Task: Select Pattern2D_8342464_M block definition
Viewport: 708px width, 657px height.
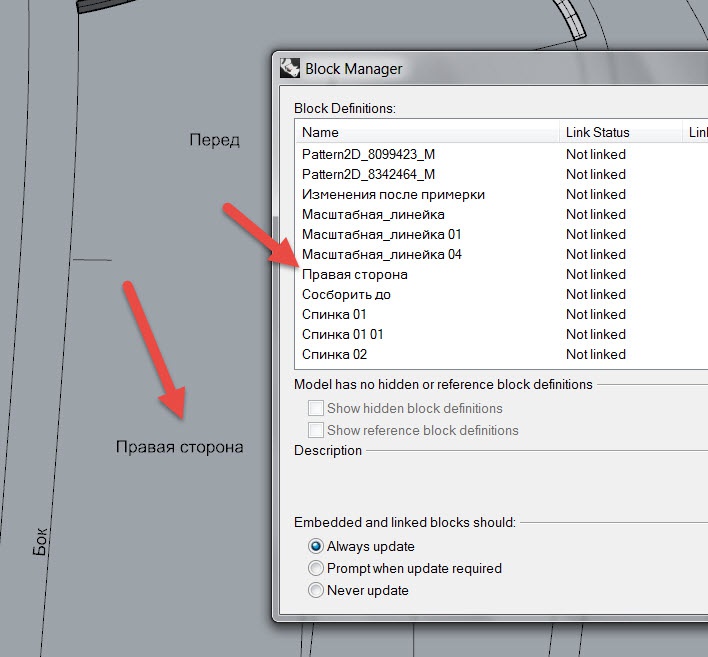Action: 368,174
